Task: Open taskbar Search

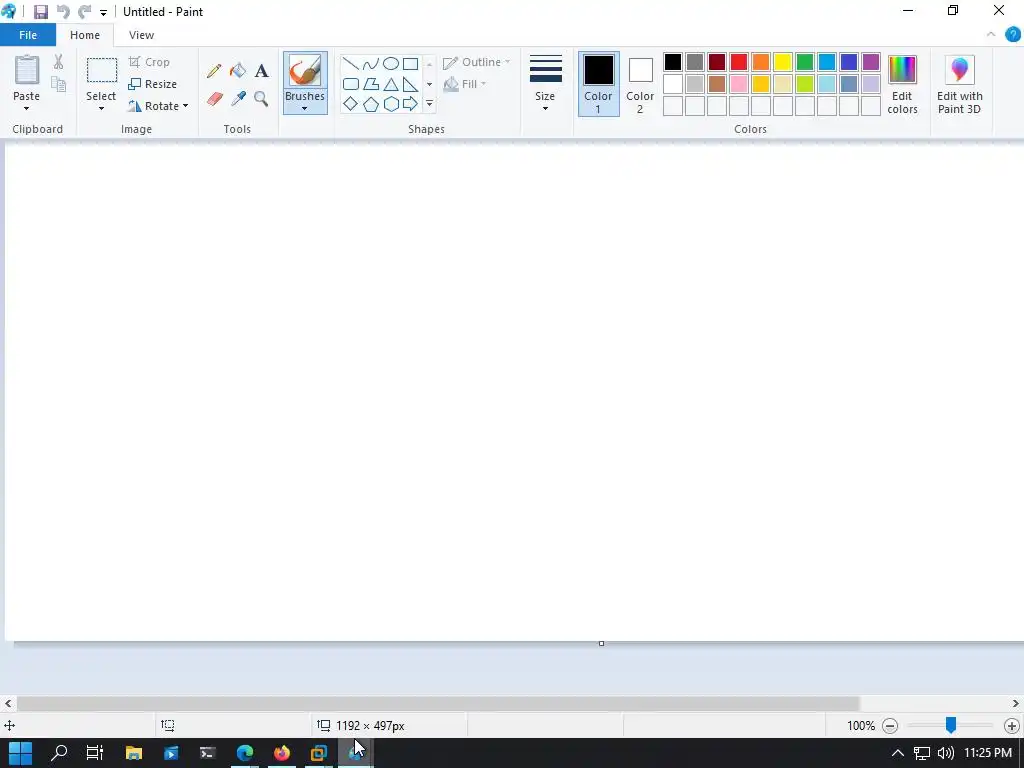Action: click(59, 753)
